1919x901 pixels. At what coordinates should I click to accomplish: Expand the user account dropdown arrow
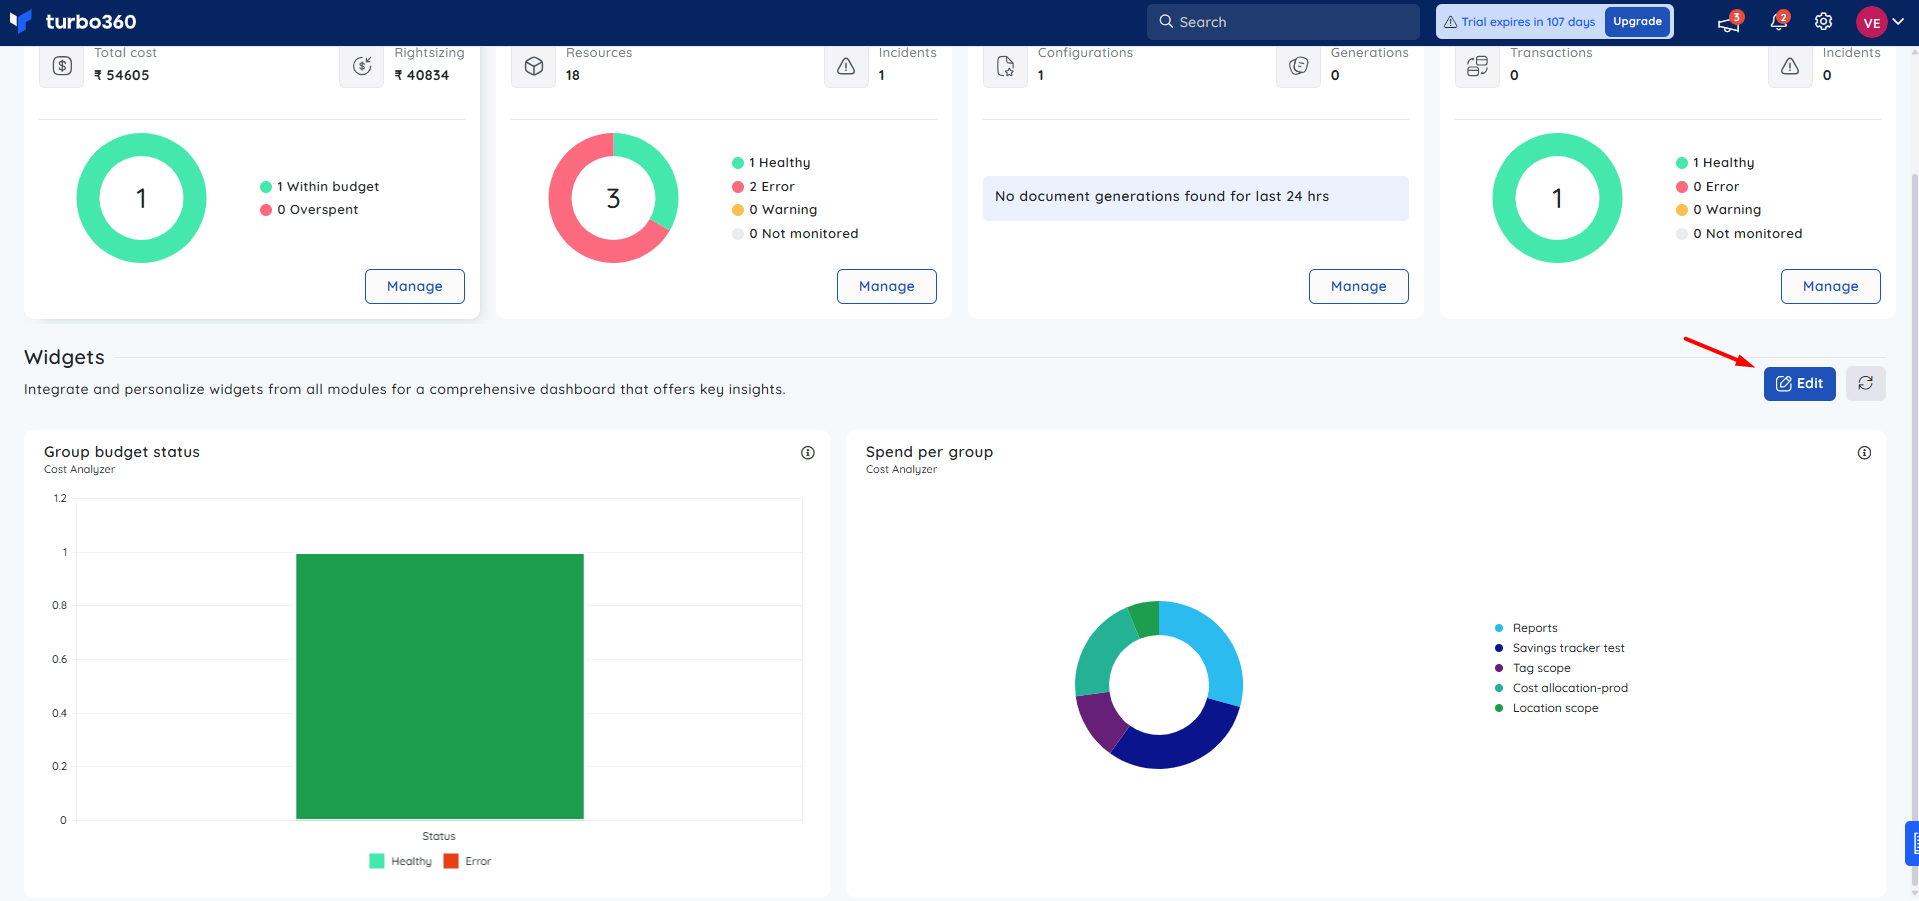click(1898, 21)
